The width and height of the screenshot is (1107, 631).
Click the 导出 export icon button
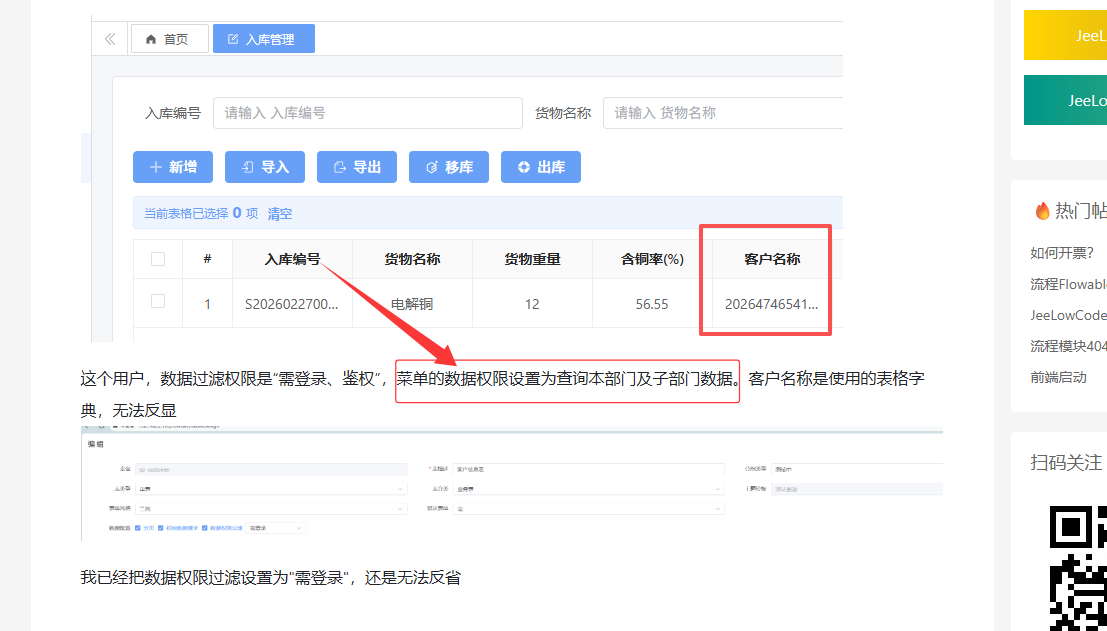[356, 167]
